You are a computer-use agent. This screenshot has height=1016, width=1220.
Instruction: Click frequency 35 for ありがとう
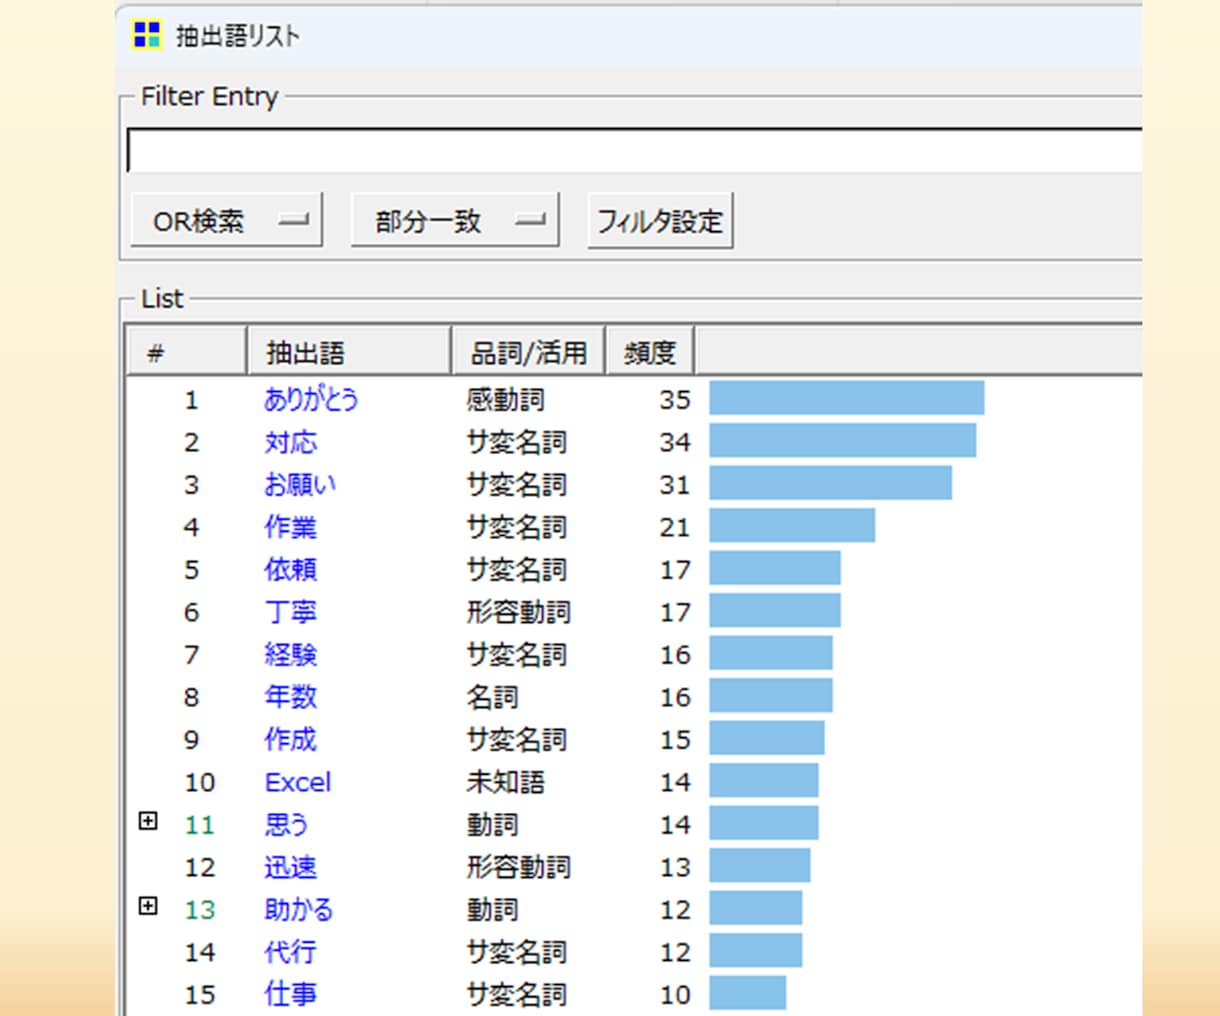[675, 400]
